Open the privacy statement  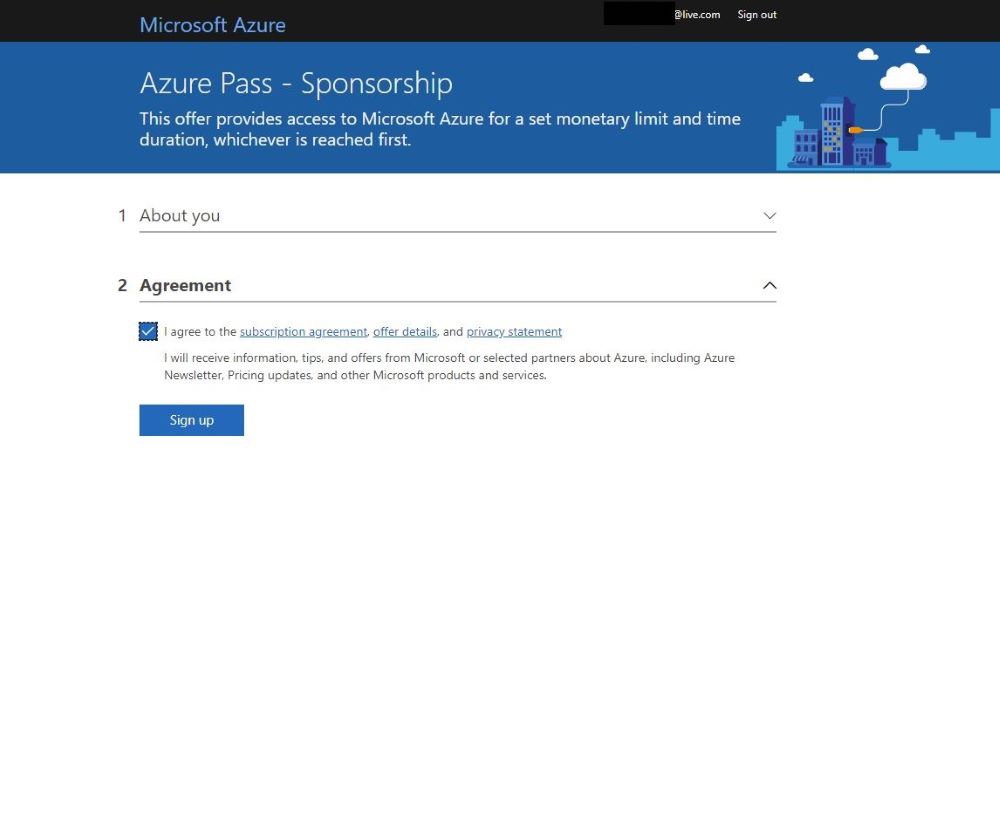pos(513,331)
